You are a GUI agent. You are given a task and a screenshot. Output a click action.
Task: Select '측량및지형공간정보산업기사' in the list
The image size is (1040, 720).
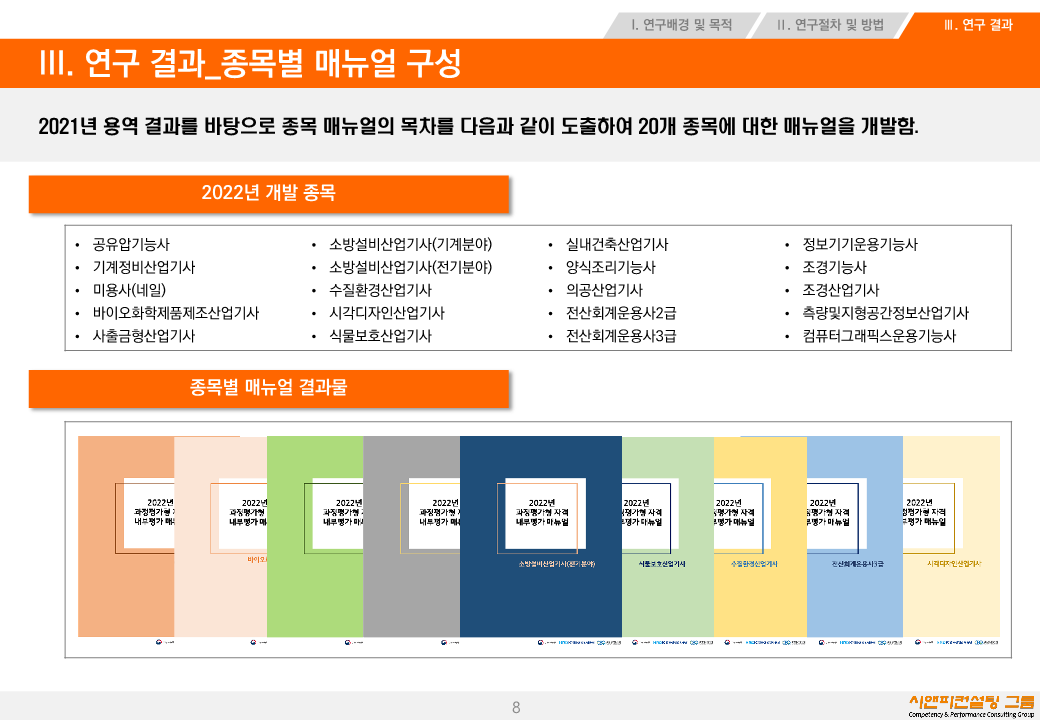[x=885, y=313]
